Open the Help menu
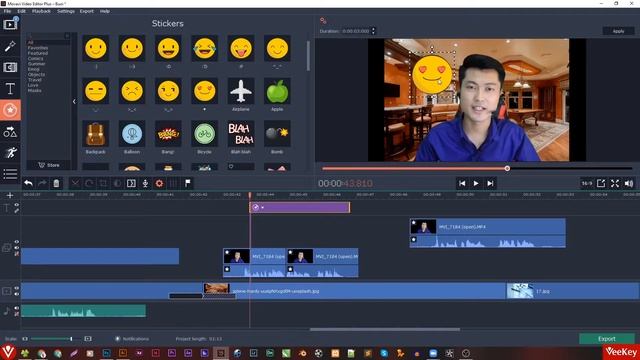This screenshot has width=640, height=360. coord(104,11)
